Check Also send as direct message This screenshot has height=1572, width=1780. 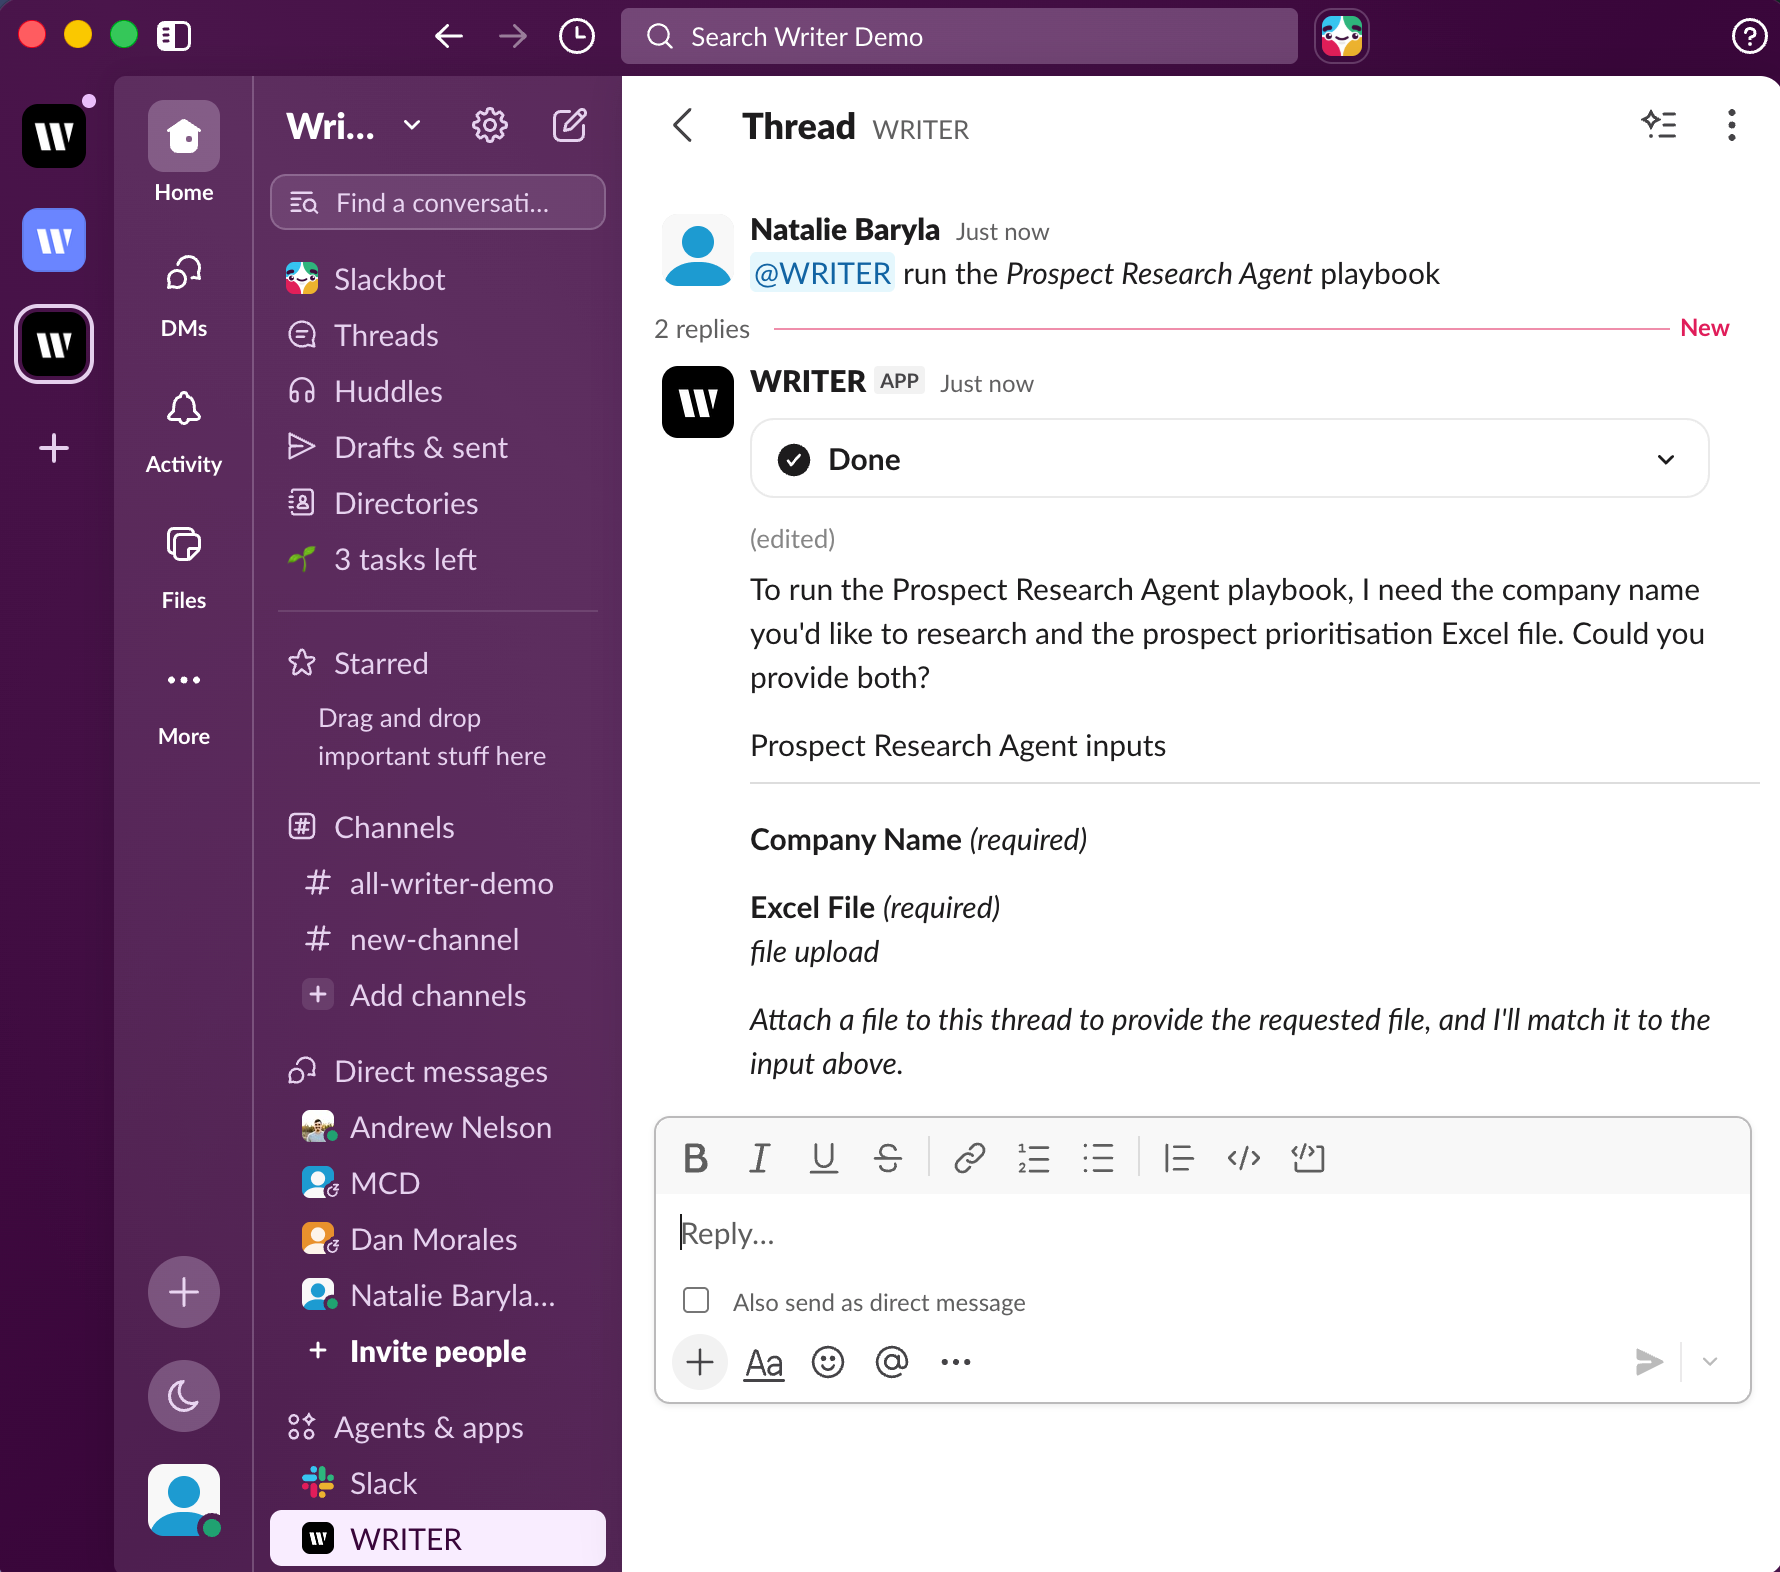(x=696, y=1300)
